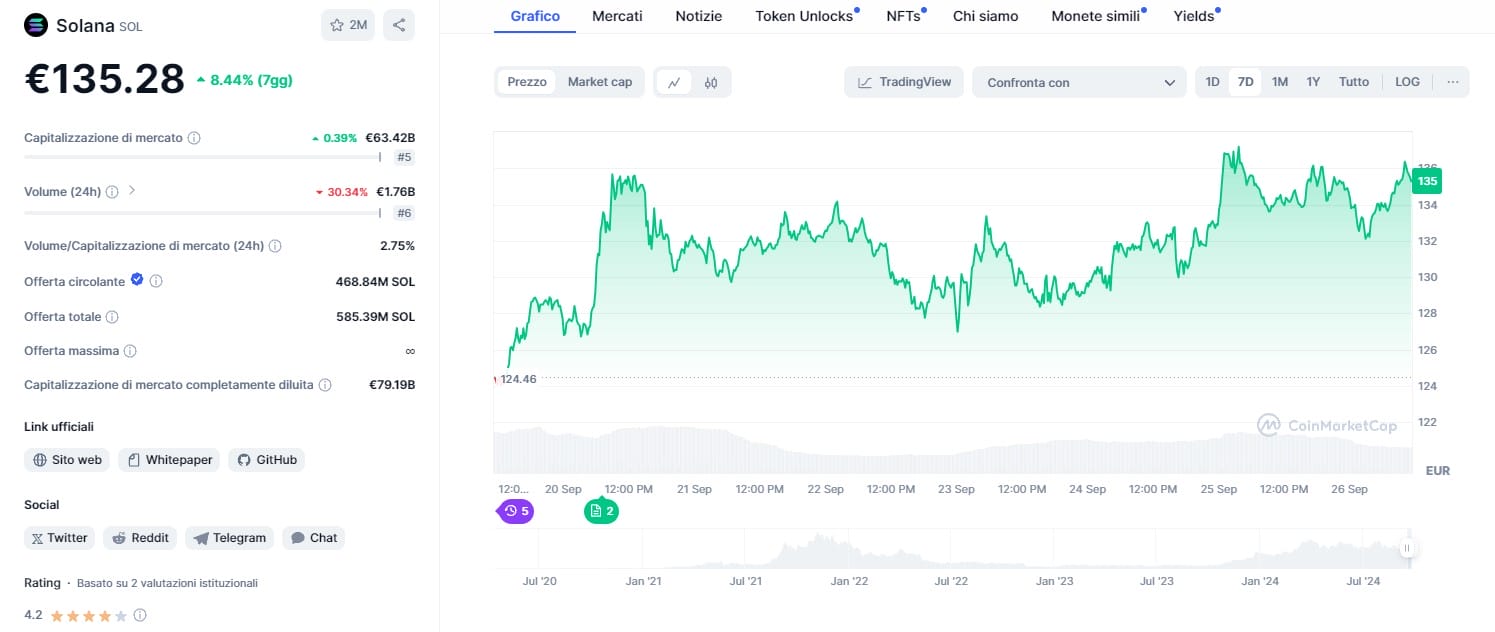The width and height of the screenshot is (1495, 632).
Task: Click info icon next to Capitalizzazione di mercato
Action: [194, 138]
